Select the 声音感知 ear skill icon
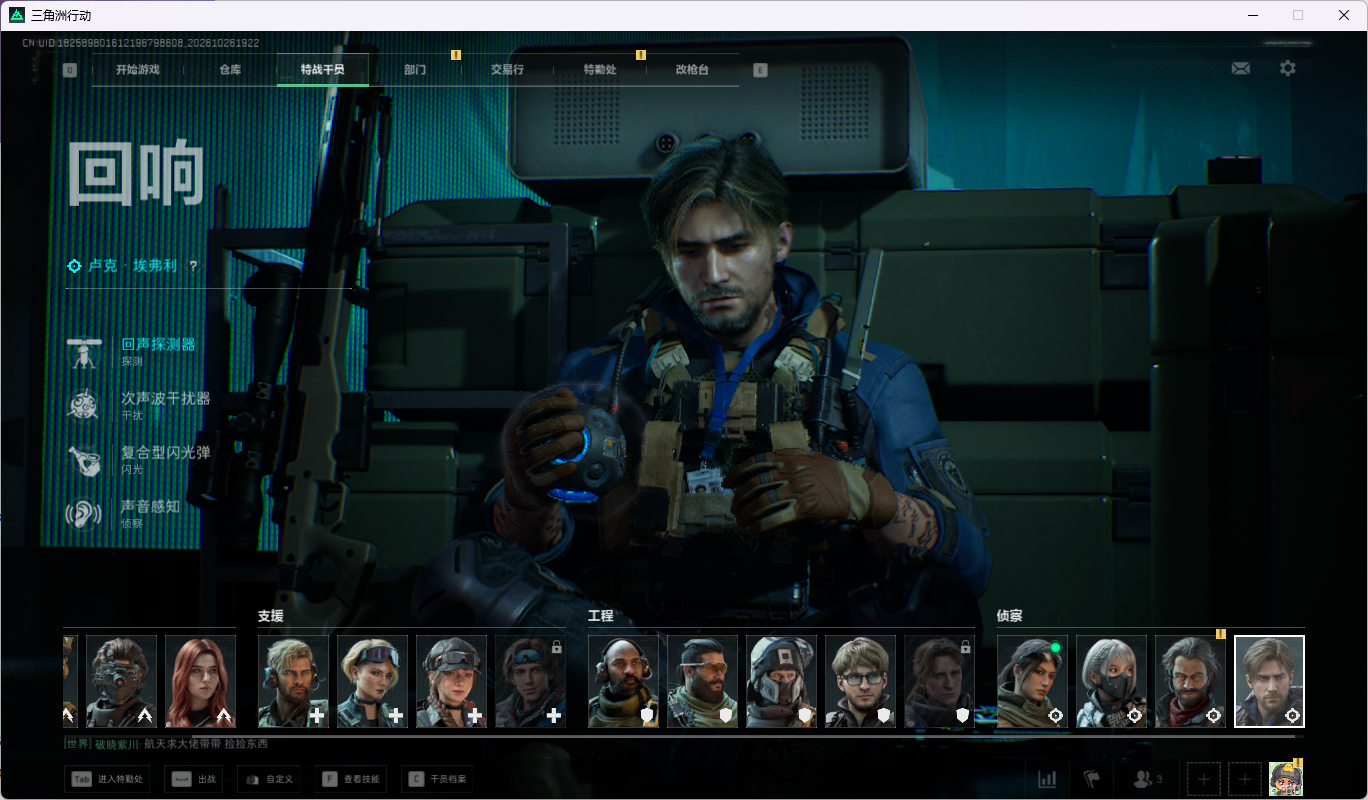 click(x=82, y=514)
